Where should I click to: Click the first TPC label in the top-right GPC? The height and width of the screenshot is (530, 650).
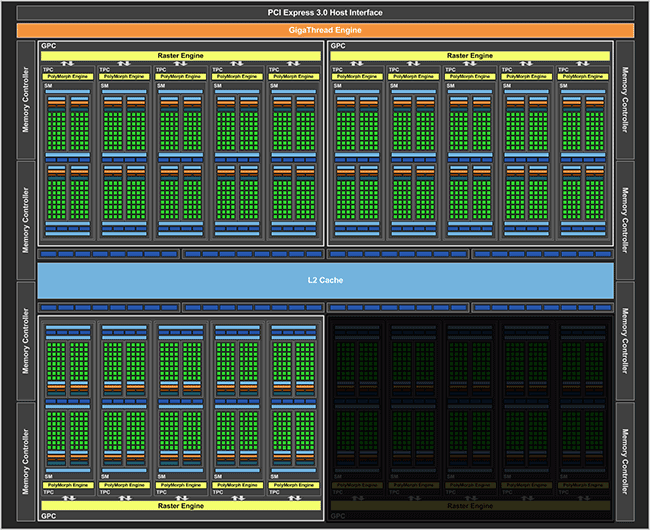pyautogui.click(x=338, y=68)
